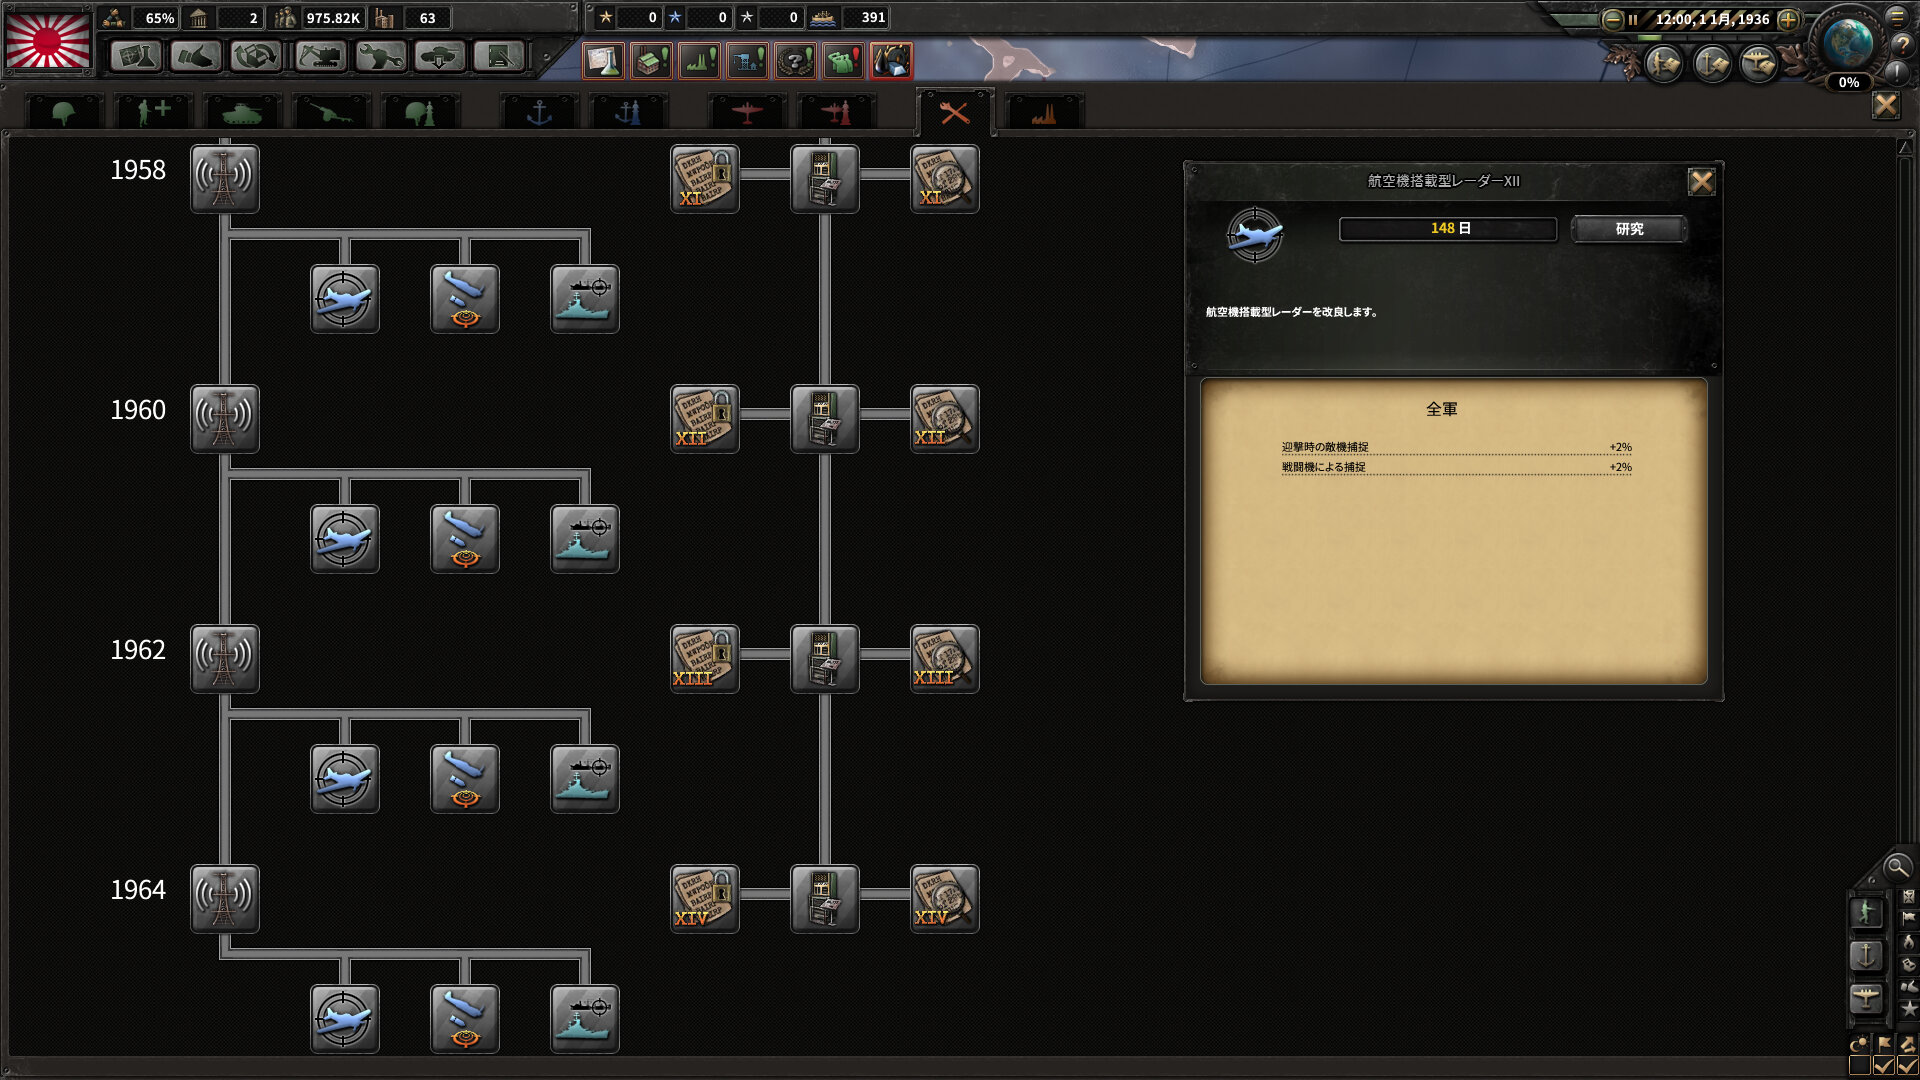Toggle the movement arrows checkbox
The width and height of the screenshot is (1920, 1080).
click(1907, 1066)
